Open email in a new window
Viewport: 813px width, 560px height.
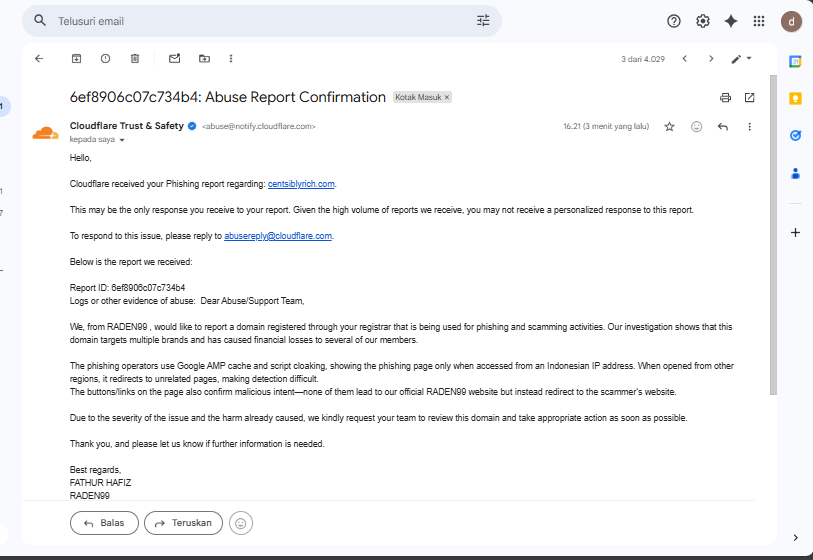[x=749, y=97]
